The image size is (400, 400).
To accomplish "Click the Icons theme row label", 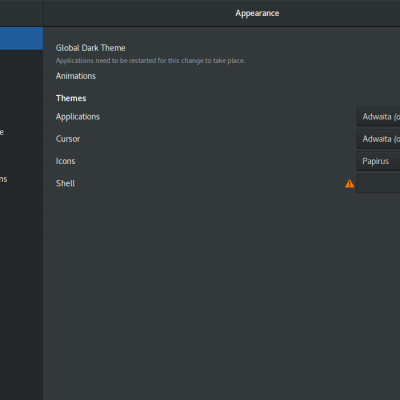I will point(65,161).
